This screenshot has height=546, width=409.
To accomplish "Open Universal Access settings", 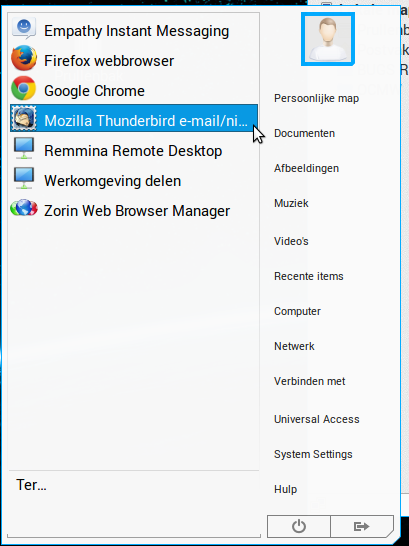I will tap(316, 419).
